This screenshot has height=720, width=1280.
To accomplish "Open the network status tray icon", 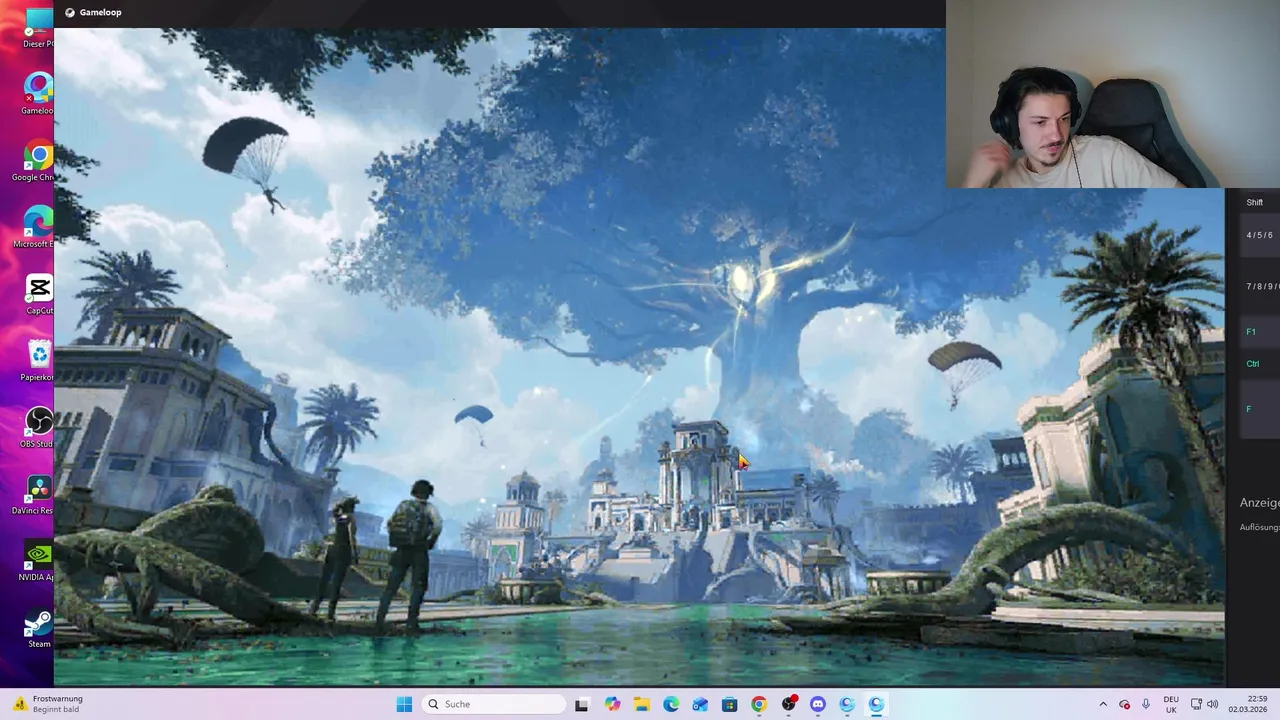I will tap(1197, 704).
